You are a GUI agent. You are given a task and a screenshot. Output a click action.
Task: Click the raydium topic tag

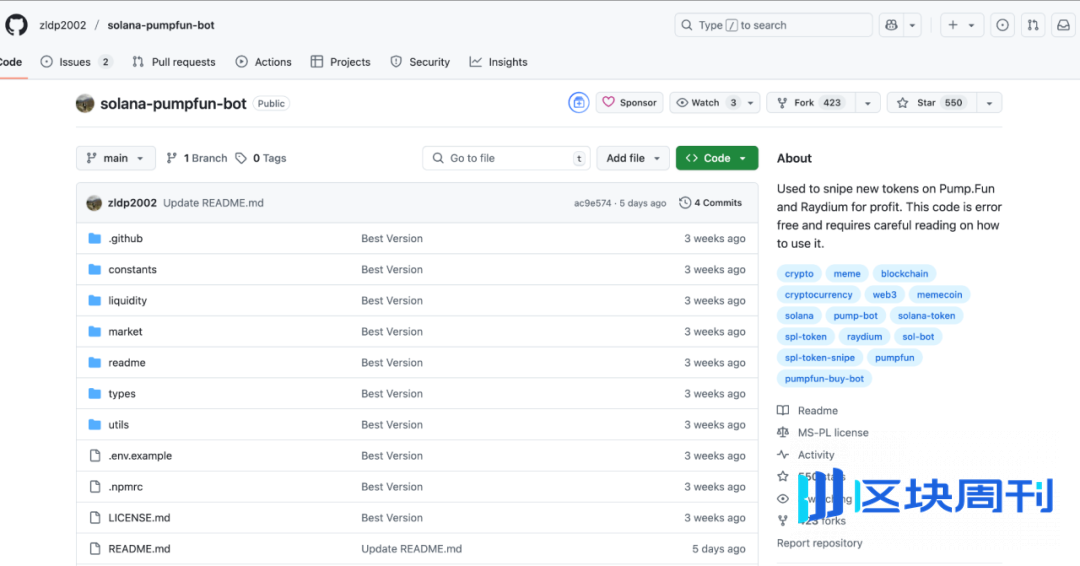(x=864, y=336)
